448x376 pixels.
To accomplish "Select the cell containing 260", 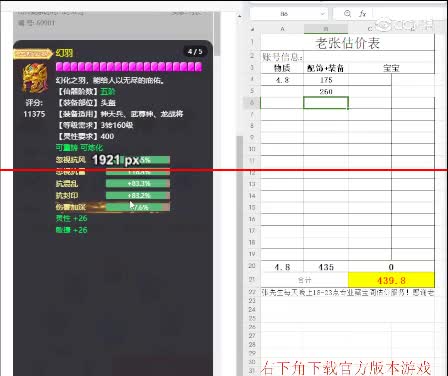I will (x=326, y=91).
